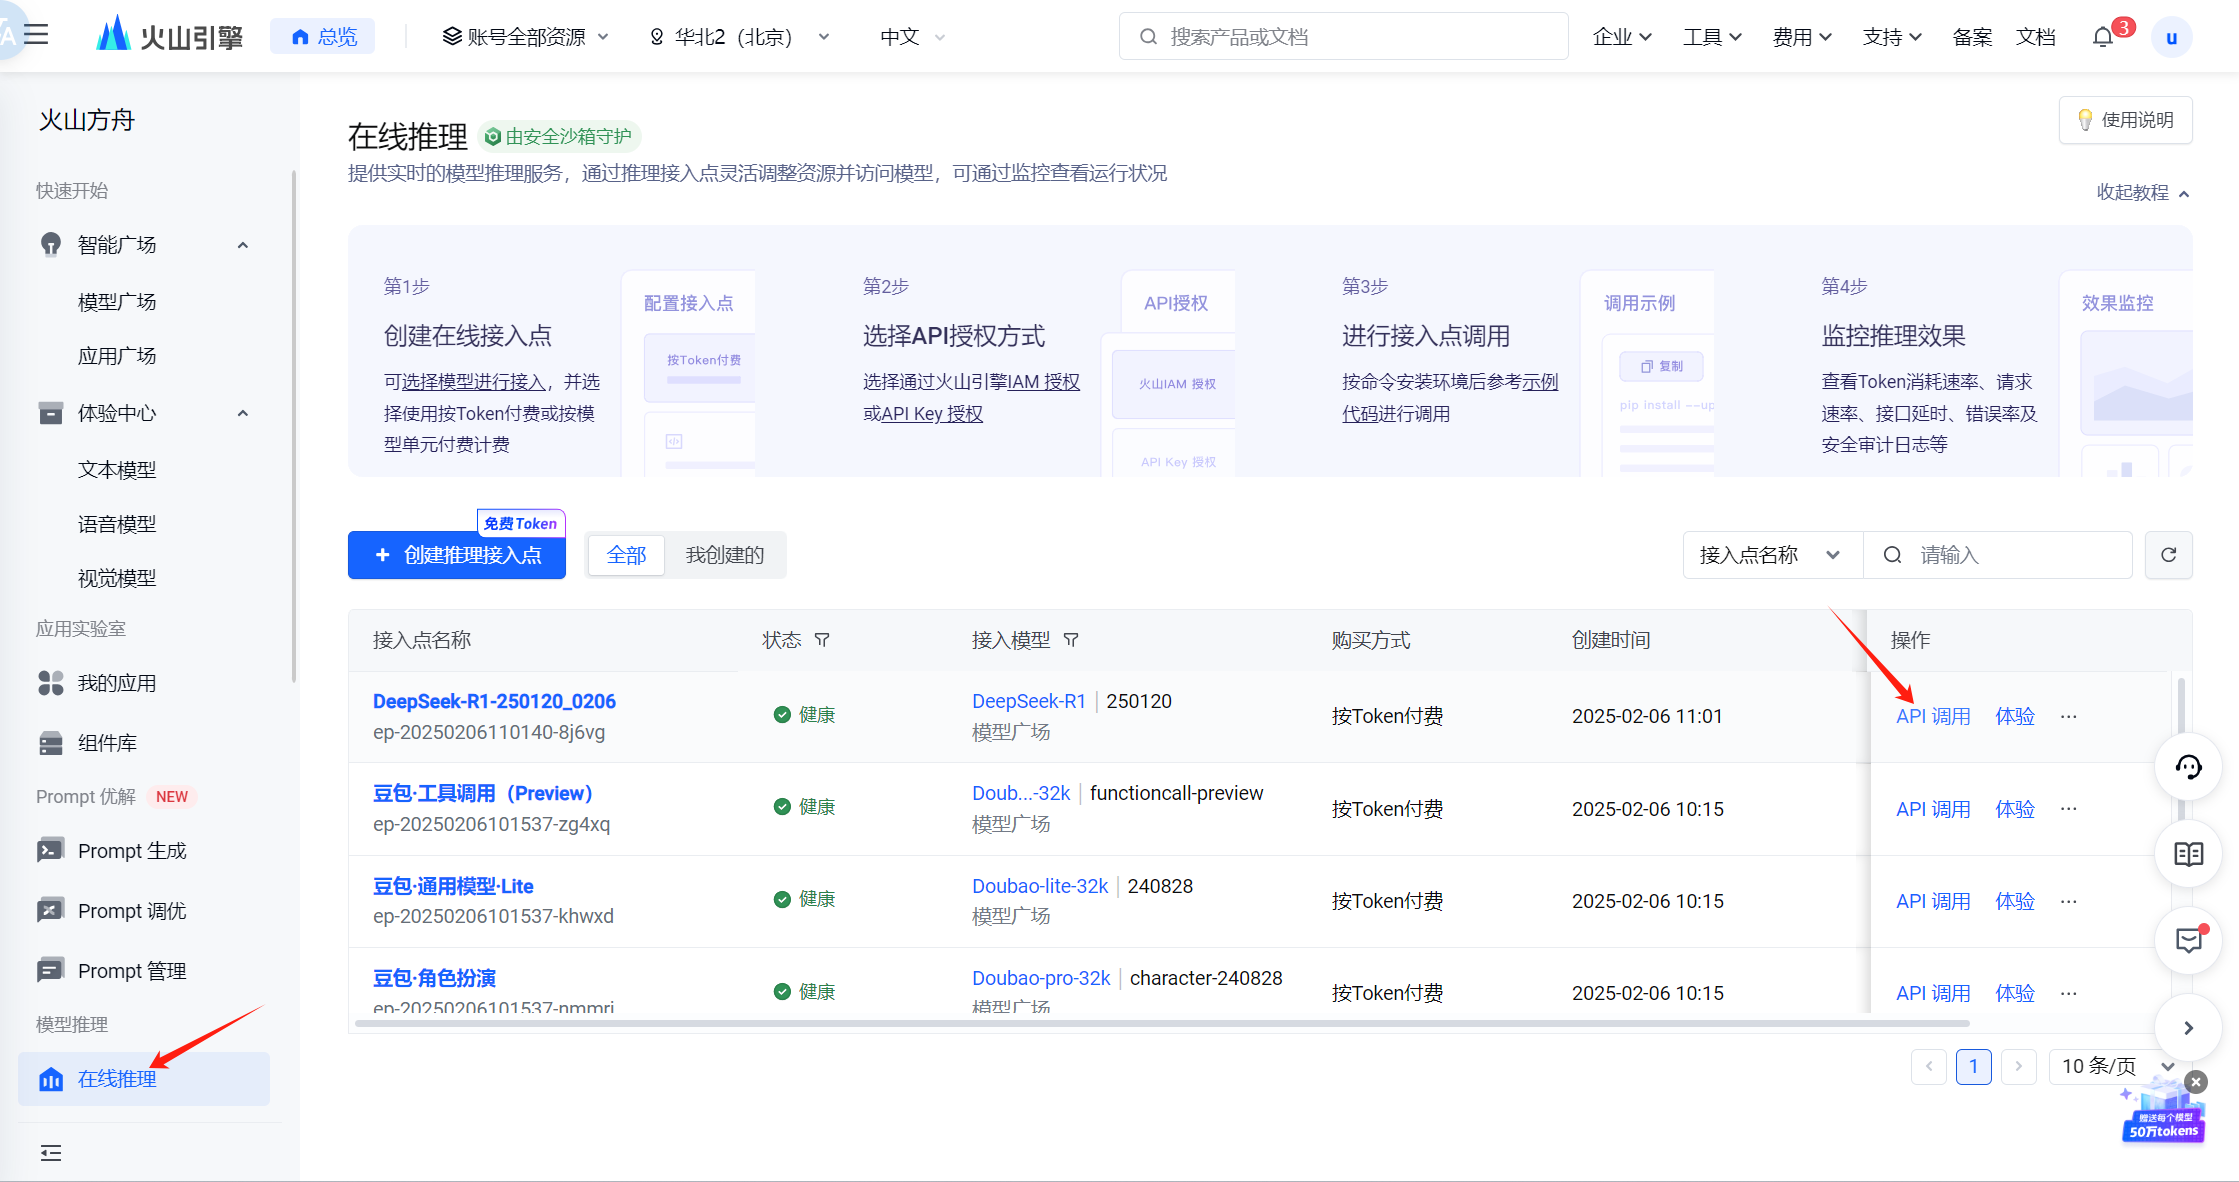Open 工具 top menu
Viewport: 2239px width, 1182px height.
[x=1712, y=37]
